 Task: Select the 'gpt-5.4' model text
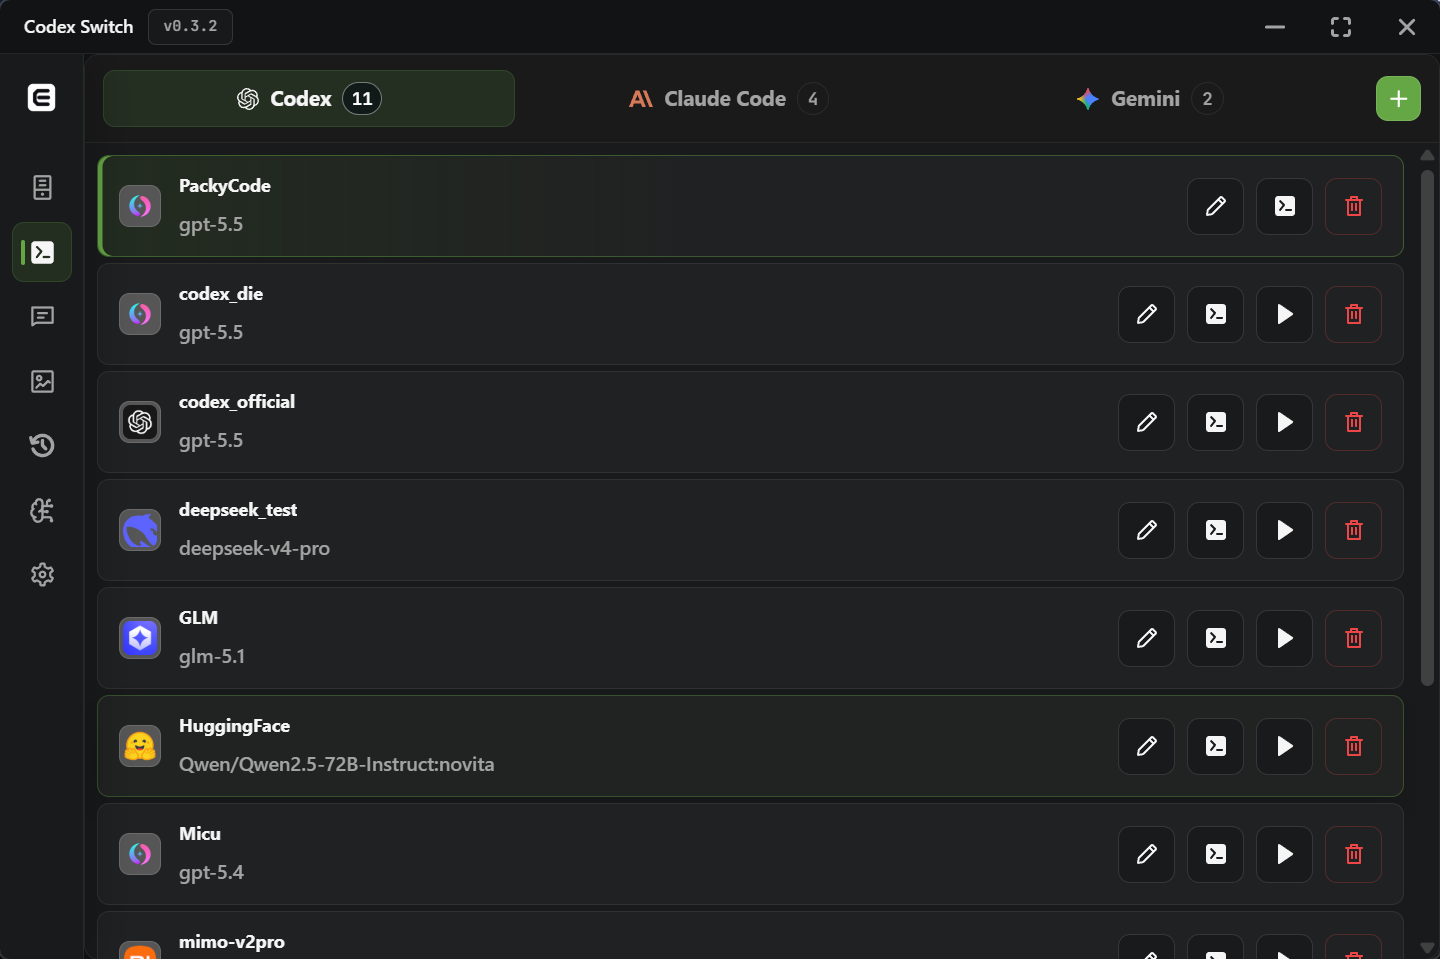click(x=211, y=872)
